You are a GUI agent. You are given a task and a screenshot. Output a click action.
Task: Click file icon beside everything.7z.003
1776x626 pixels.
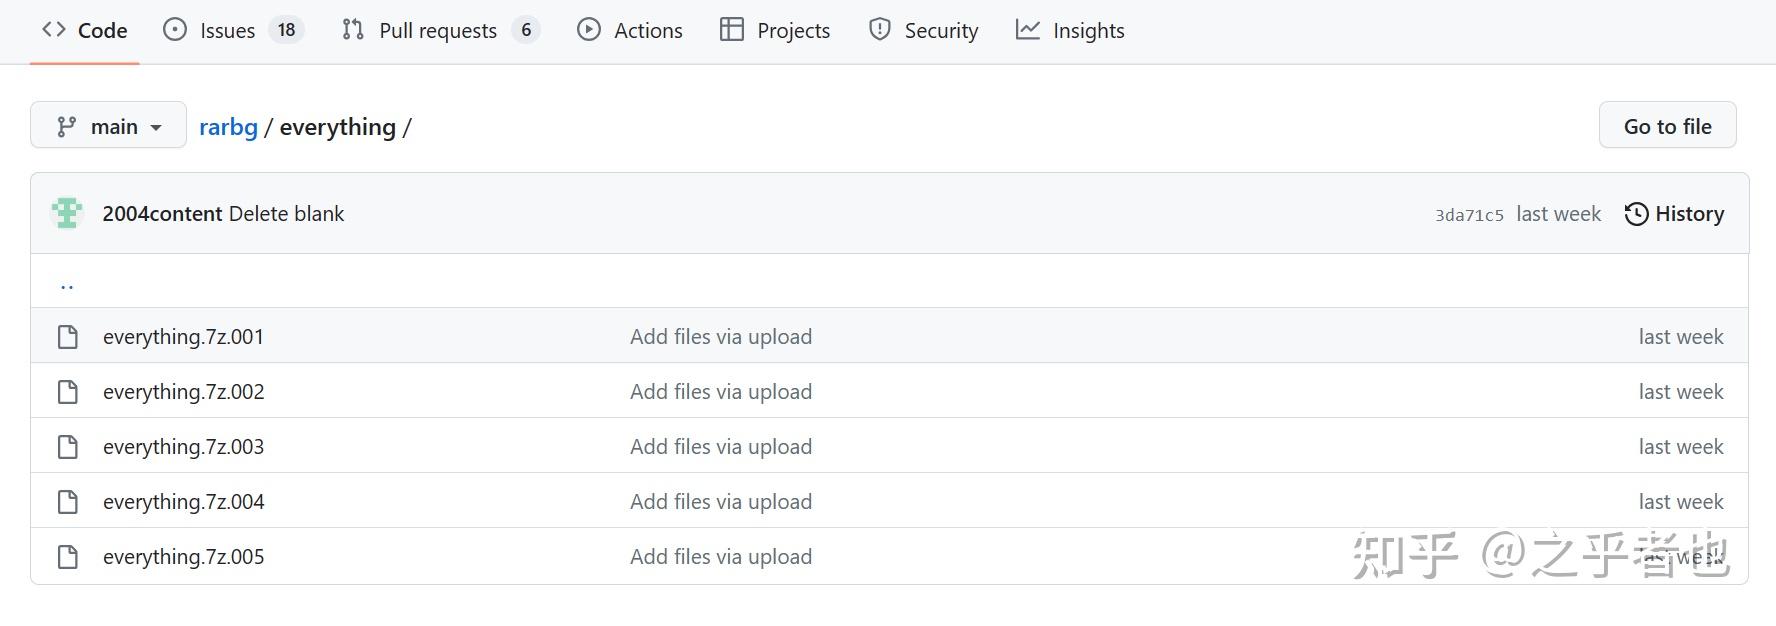(68, 447)
